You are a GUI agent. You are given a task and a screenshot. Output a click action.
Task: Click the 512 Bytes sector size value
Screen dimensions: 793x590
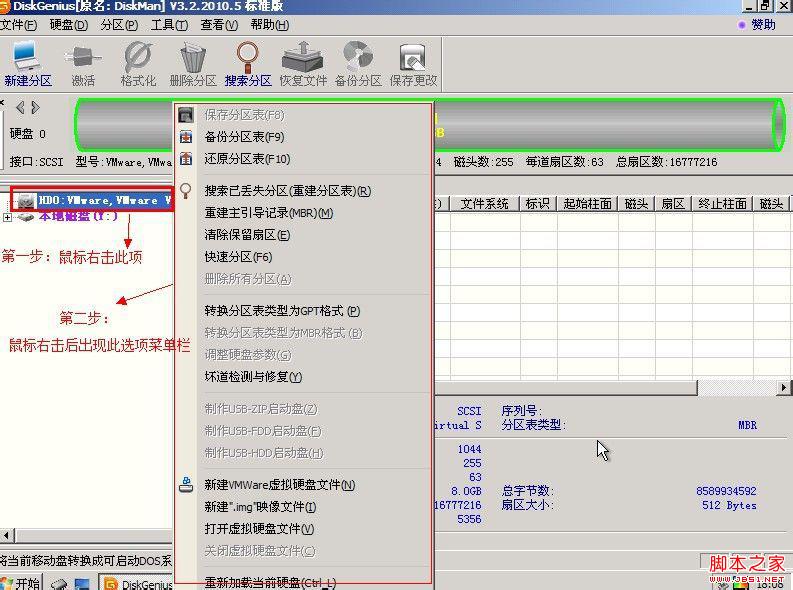[x=729, y=505]
